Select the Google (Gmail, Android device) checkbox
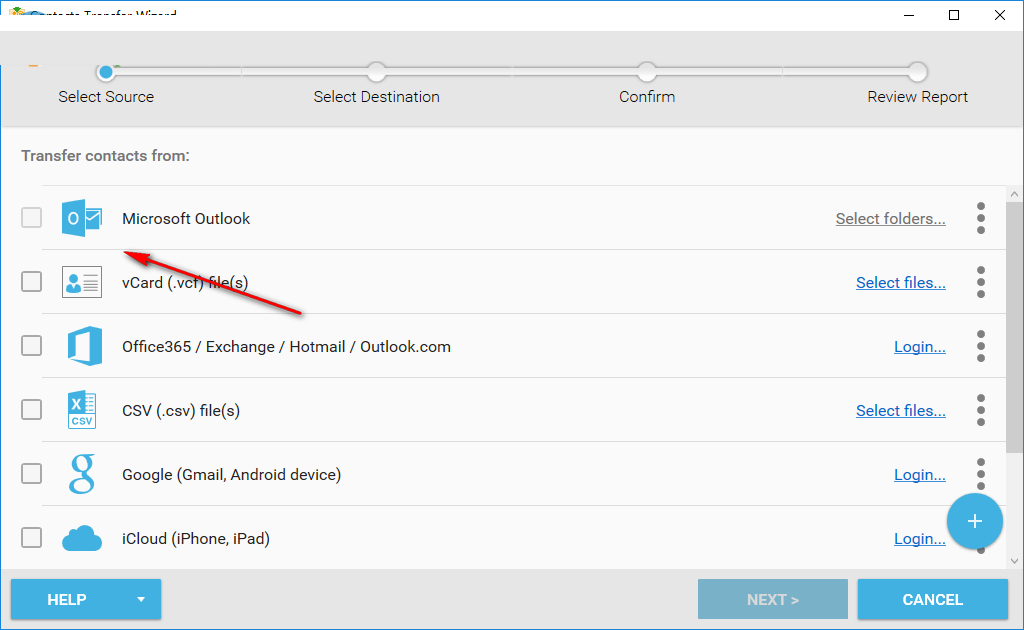 point(31,473)
